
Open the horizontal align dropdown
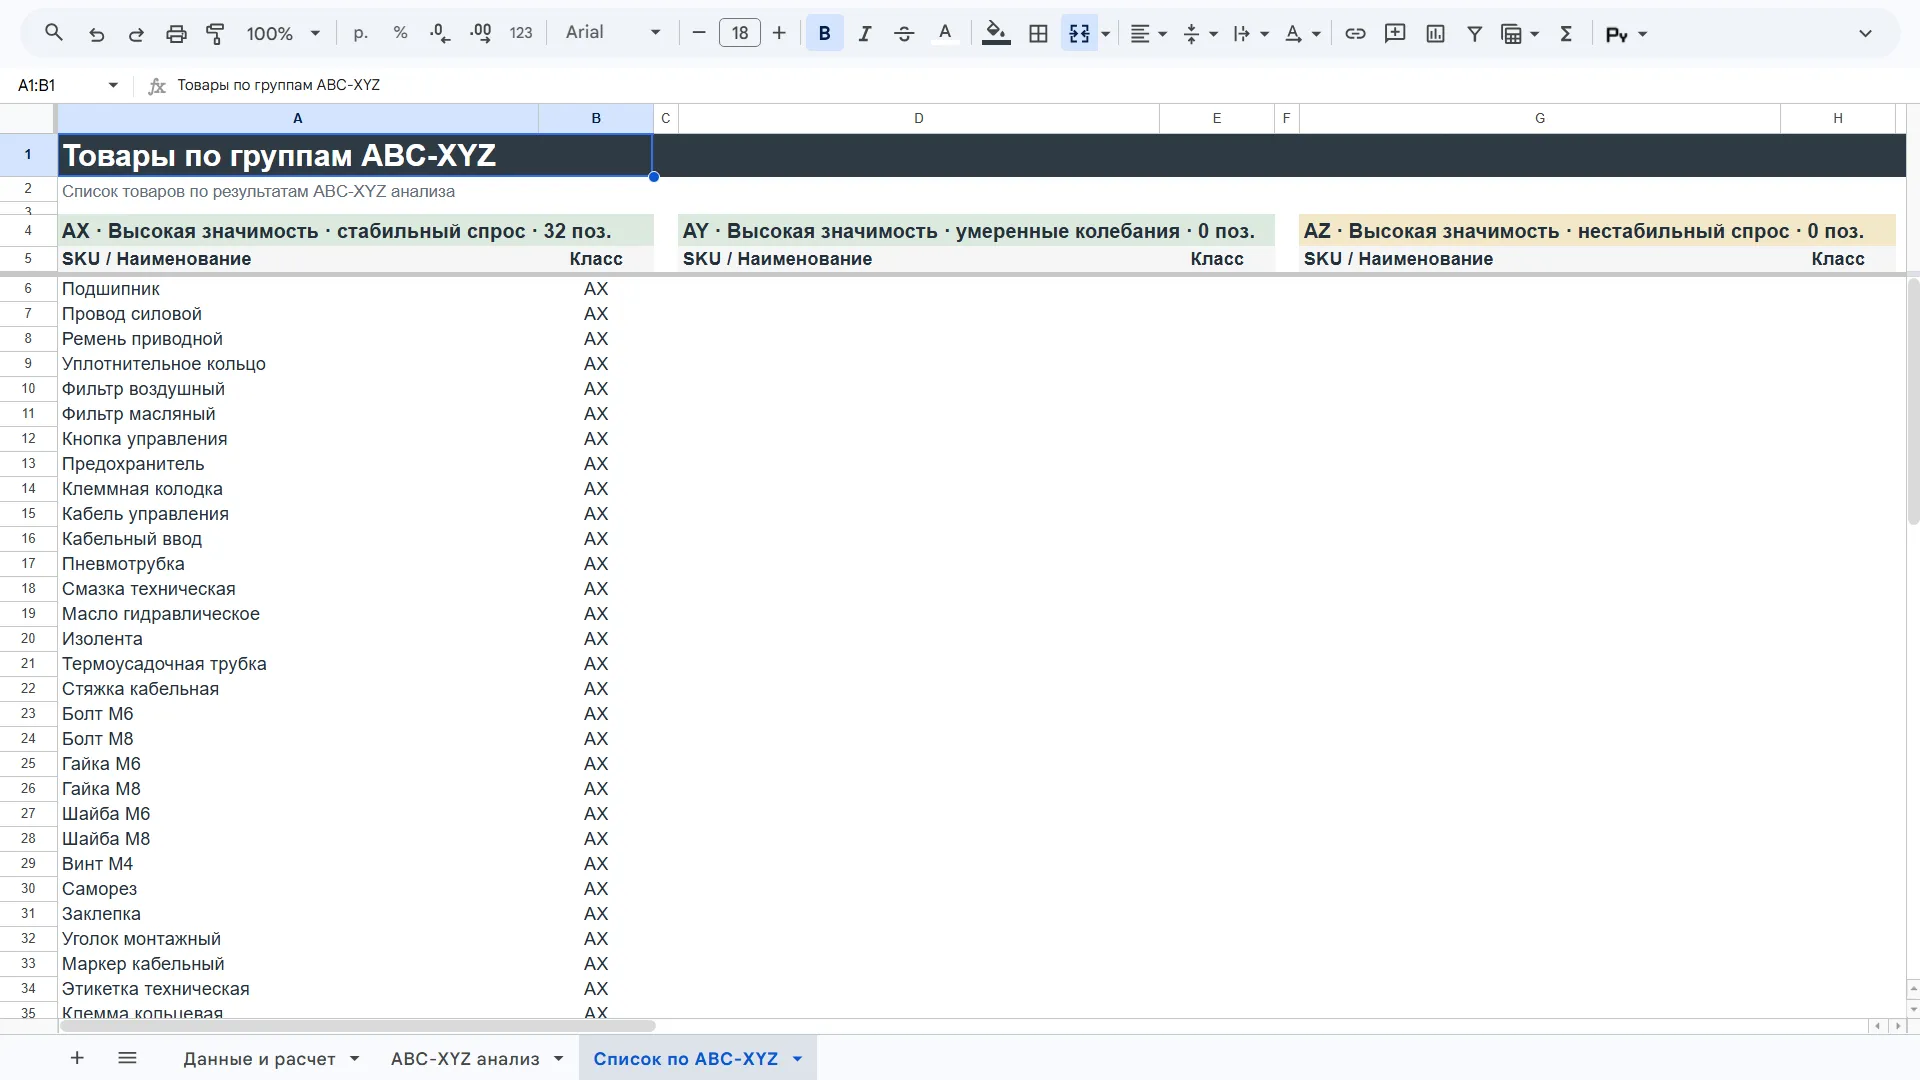coord(1148,33)
